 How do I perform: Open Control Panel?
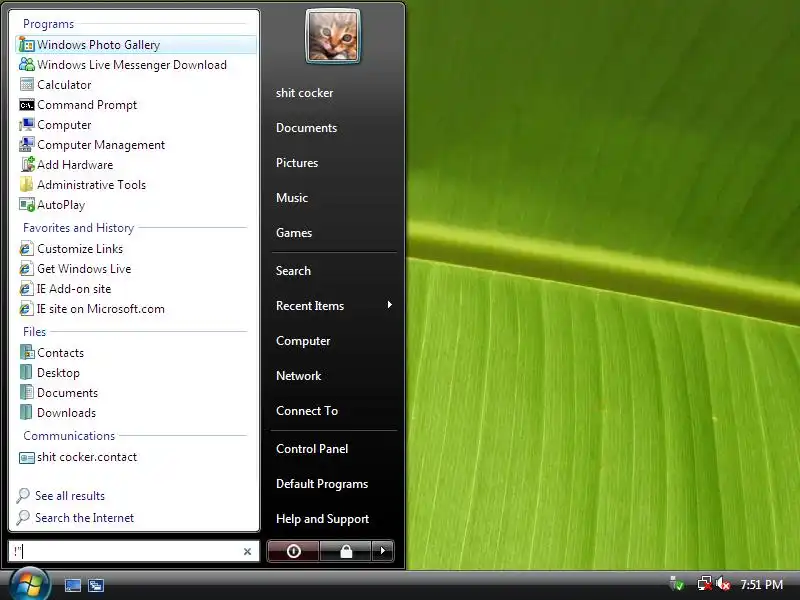312,449
